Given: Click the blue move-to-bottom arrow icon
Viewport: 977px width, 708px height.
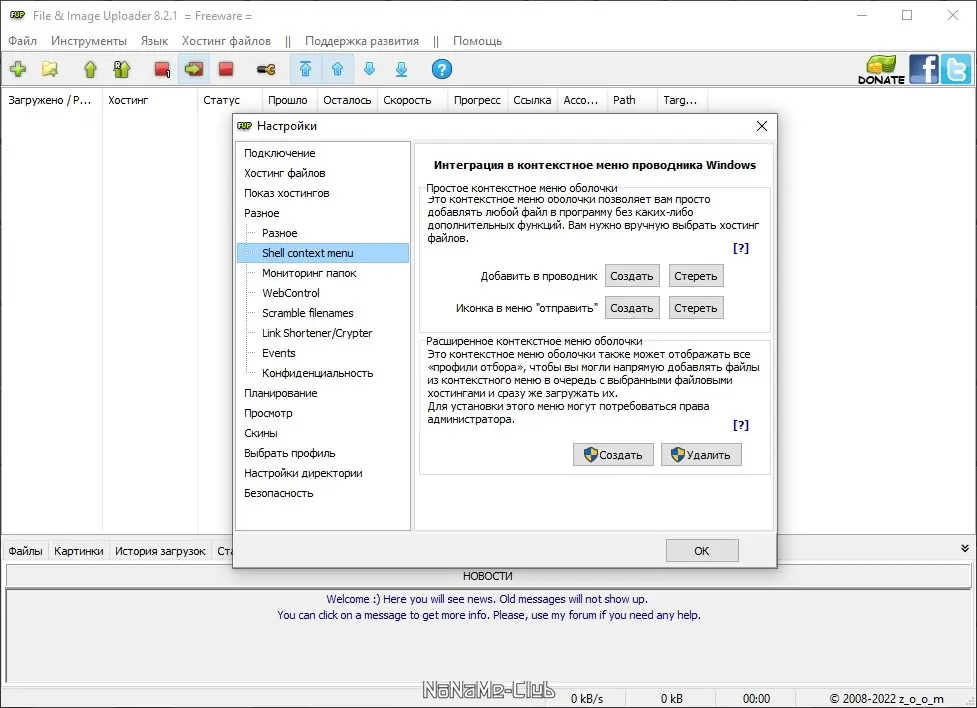Looking at the screenshot, I should click(x=401, y=69).
